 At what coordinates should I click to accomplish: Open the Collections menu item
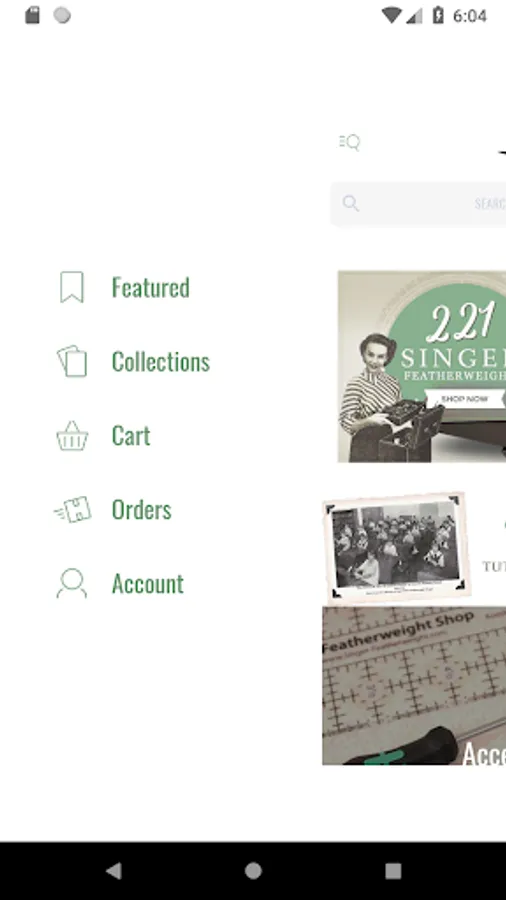point(161,362)
